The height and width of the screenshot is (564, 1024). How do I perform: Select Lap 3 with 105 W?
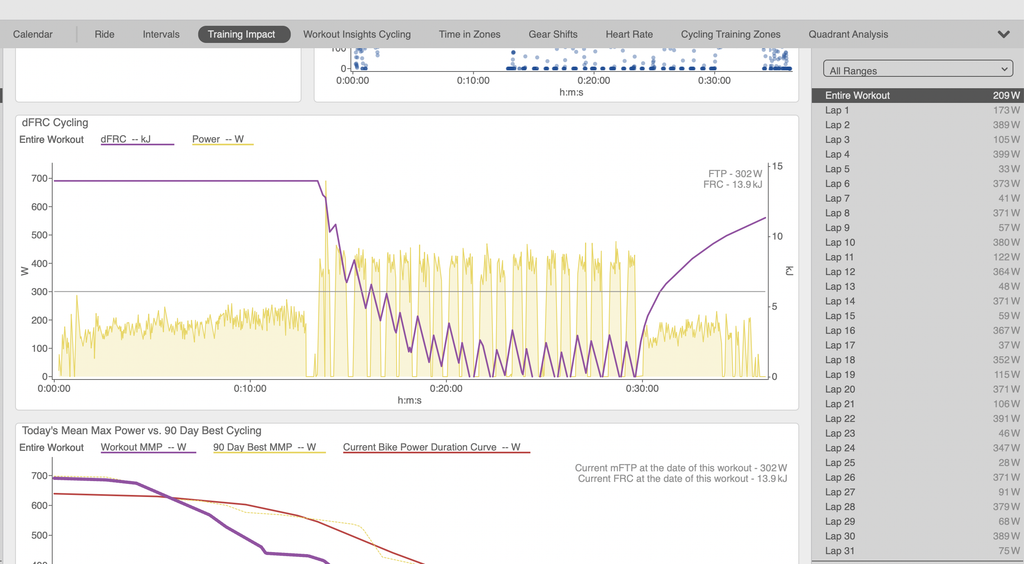[x=918, y=140]
